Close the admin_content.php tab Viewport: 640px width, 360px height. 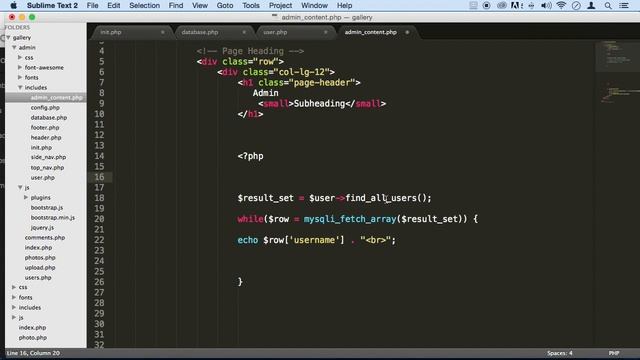pos(407,32)
